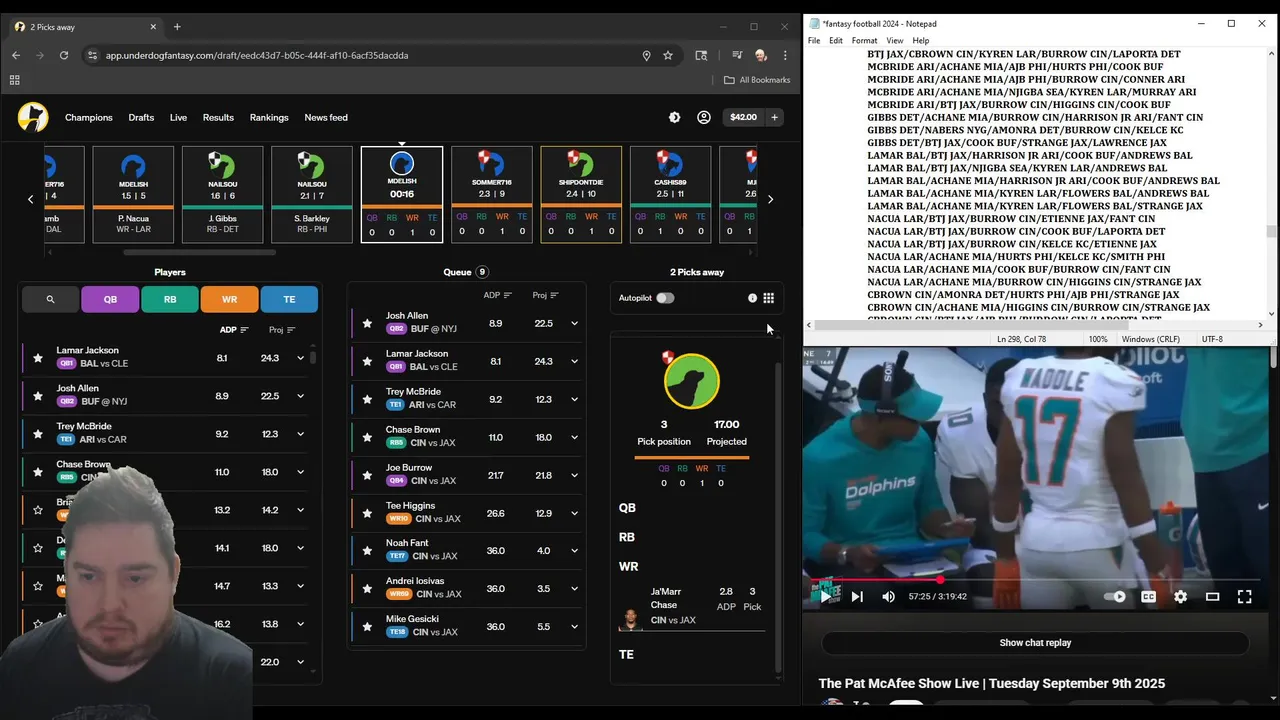This screenshot has width=1280, height=720.
Task: Toggle video autoplay switch
Action: 1115,596
